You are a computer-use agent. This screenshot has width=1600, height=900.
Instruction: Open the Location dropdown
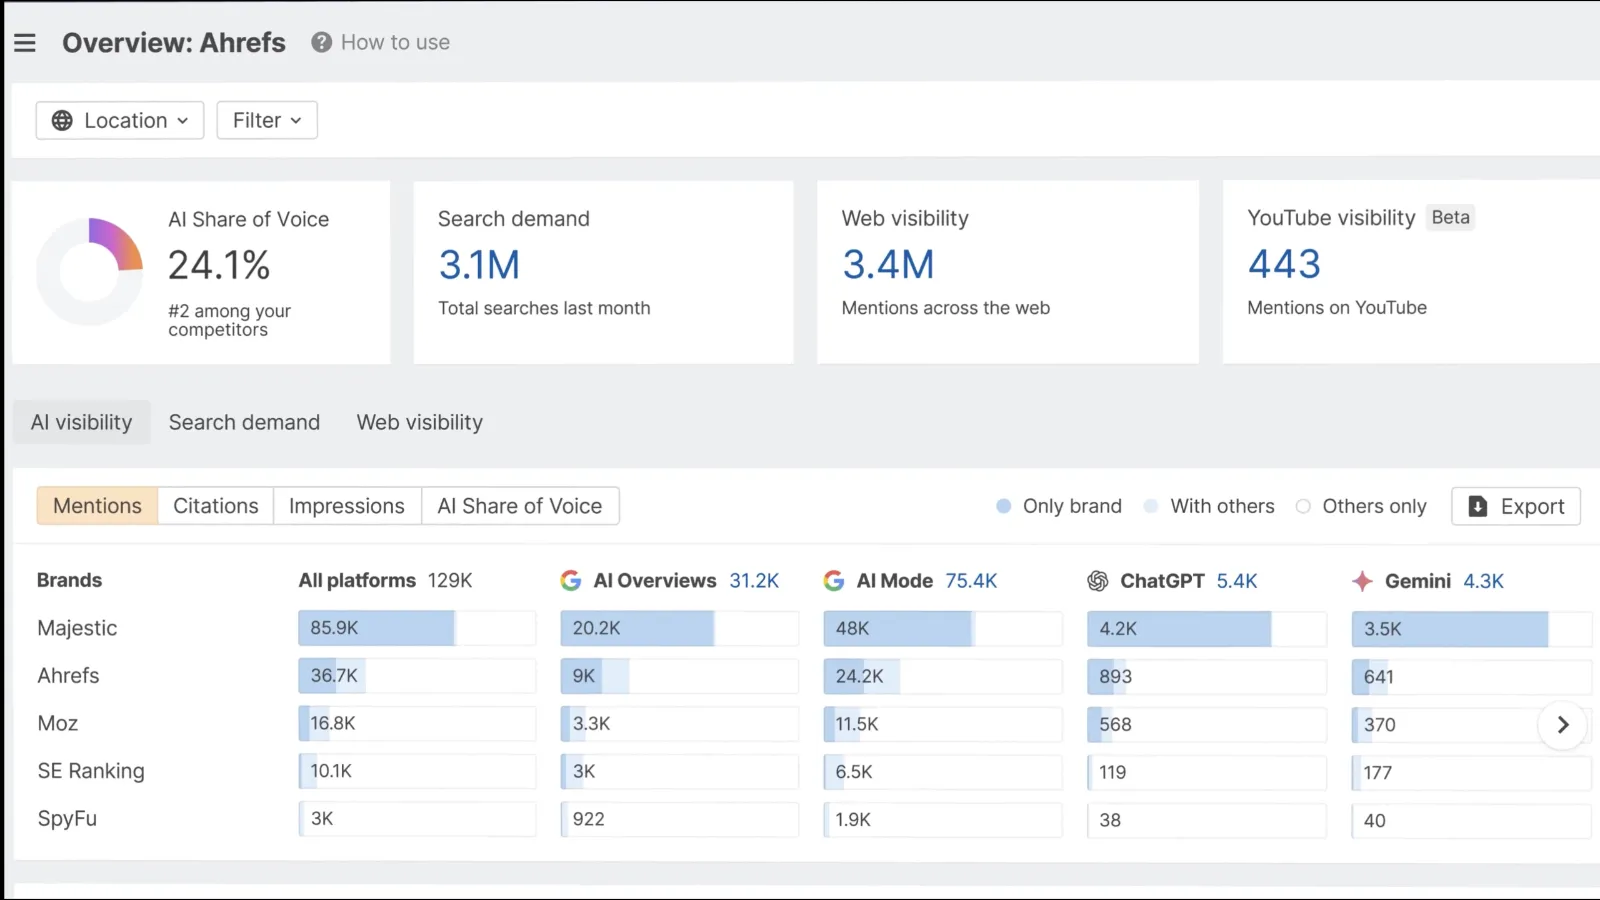point(120,120)
